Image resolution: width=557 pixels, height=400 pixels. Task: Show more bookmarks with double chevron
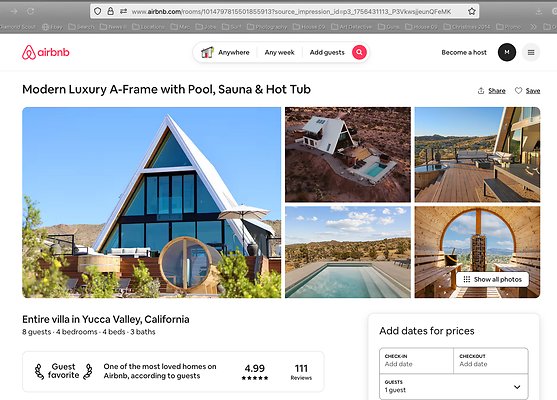point(533,27)
